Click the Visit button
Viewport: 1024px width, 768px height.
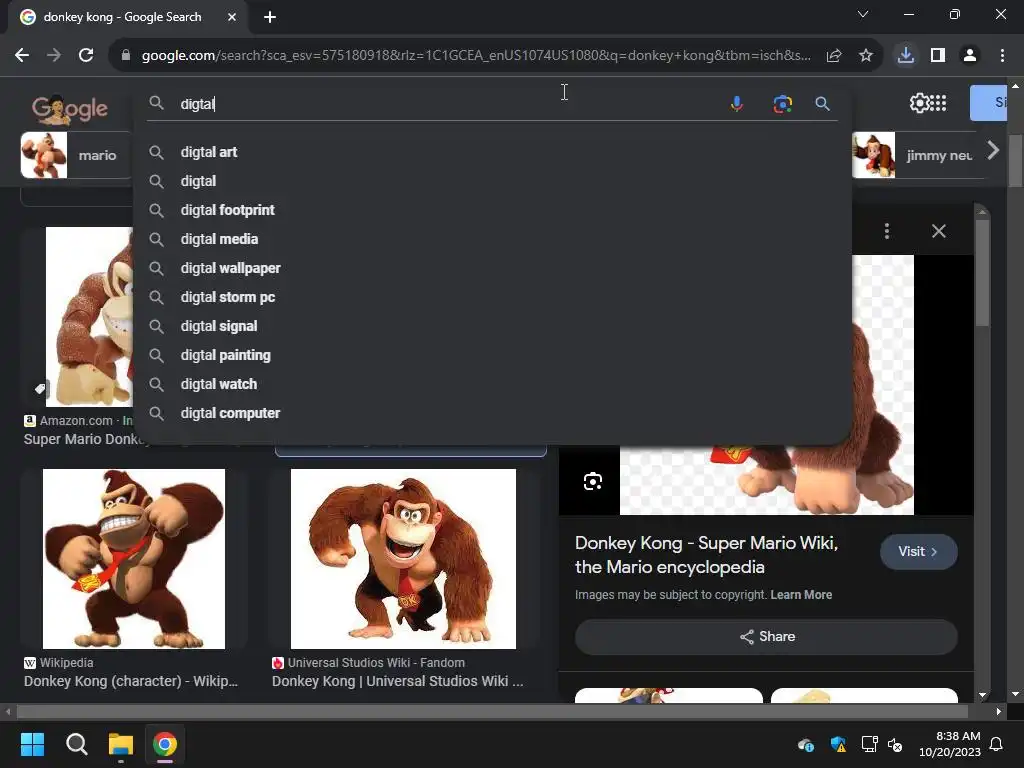[x=918, y=552]
